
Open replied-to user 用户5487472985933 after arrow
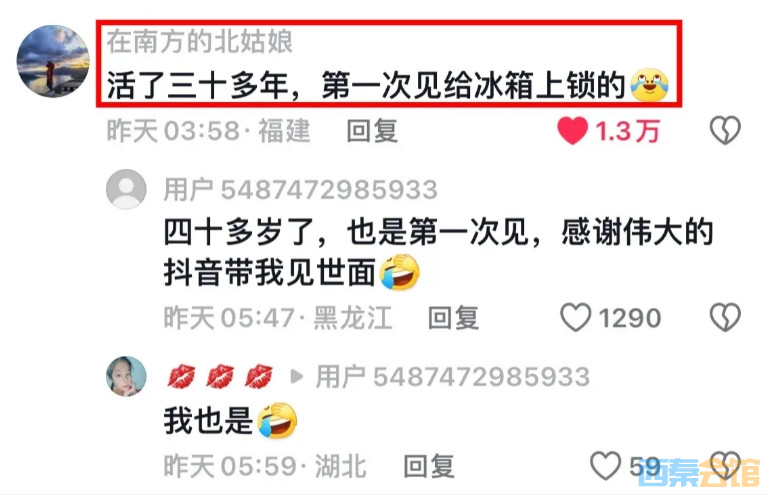click(452, 377)
